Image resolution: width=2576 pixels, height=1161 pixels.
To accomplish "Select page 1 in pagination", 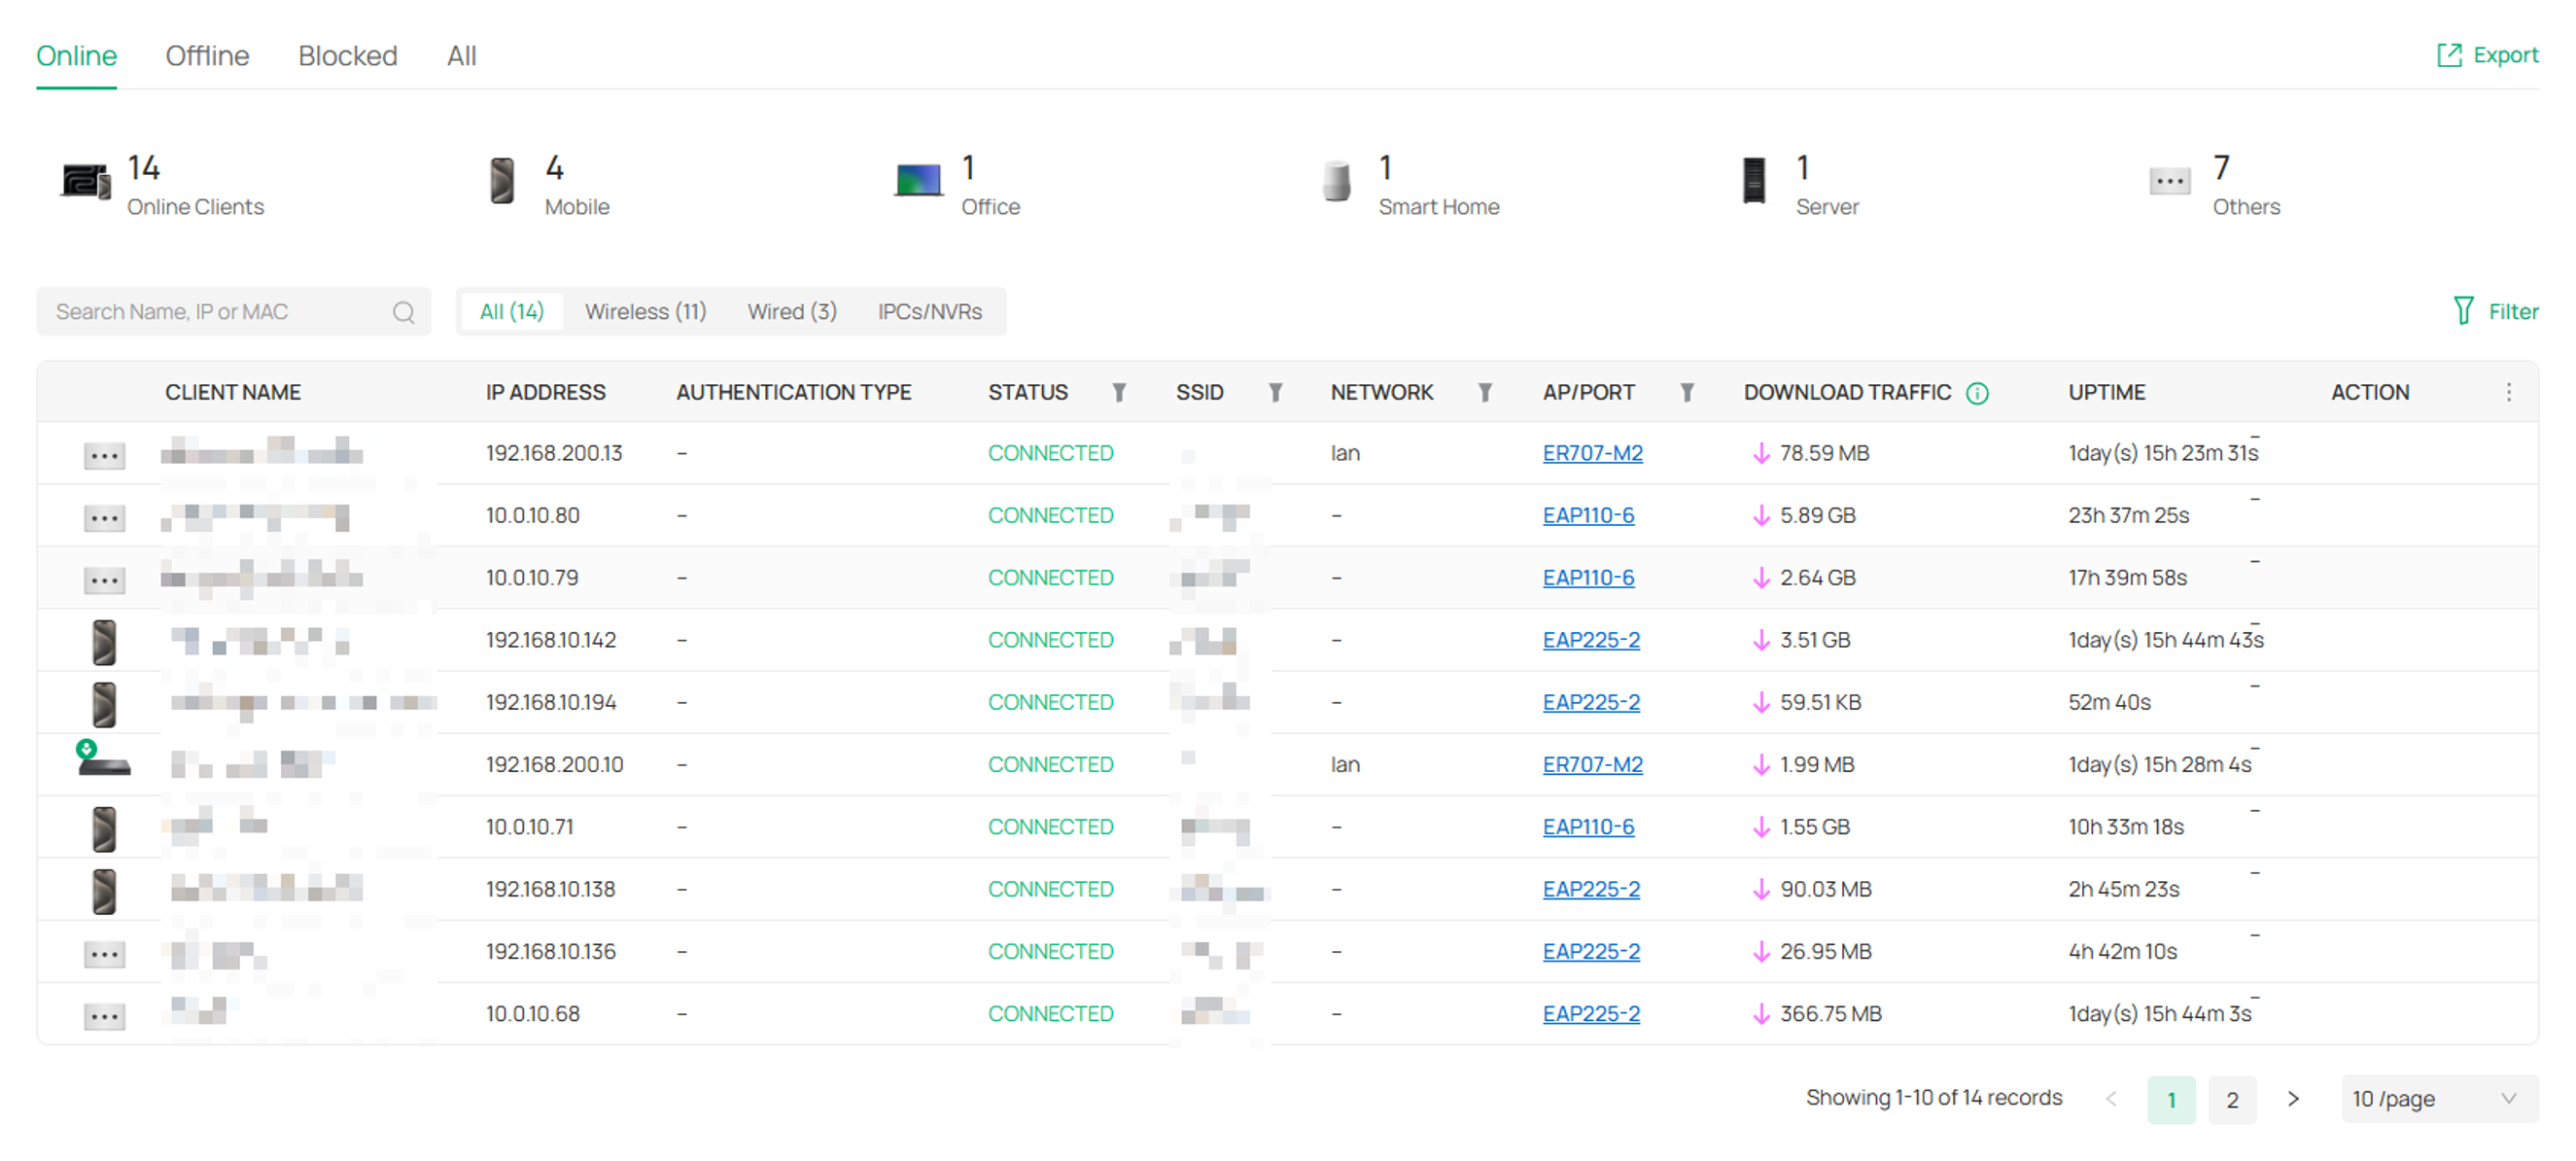I will 2171,1100.
